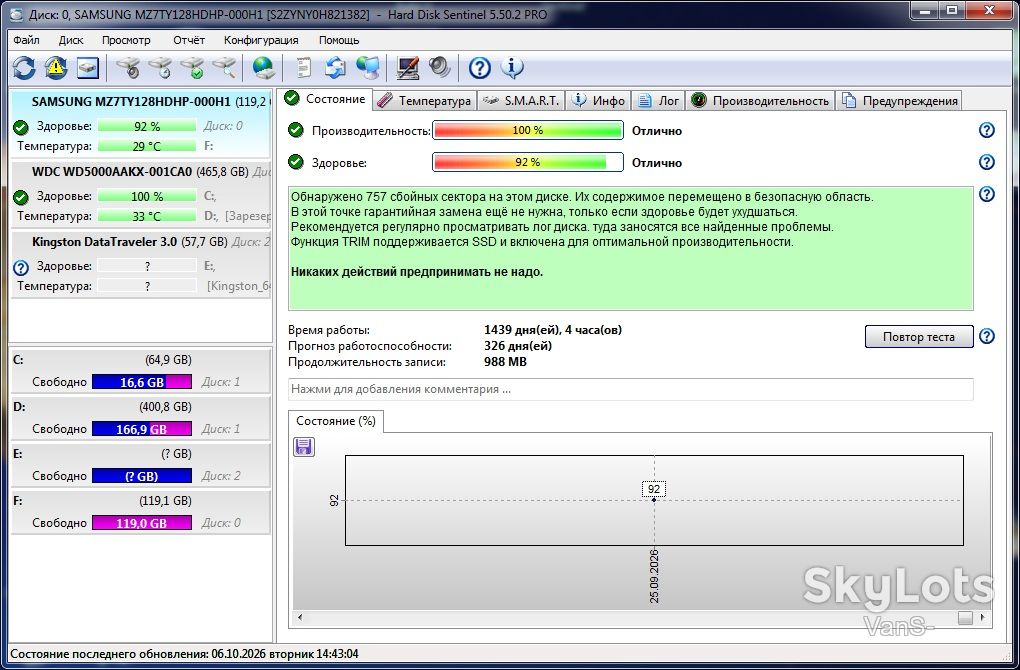Screen dimensions: 1020x670
Task: Click the globe and monitor toolbar icon
Action: pyautogui.click(x=368, y=68)
